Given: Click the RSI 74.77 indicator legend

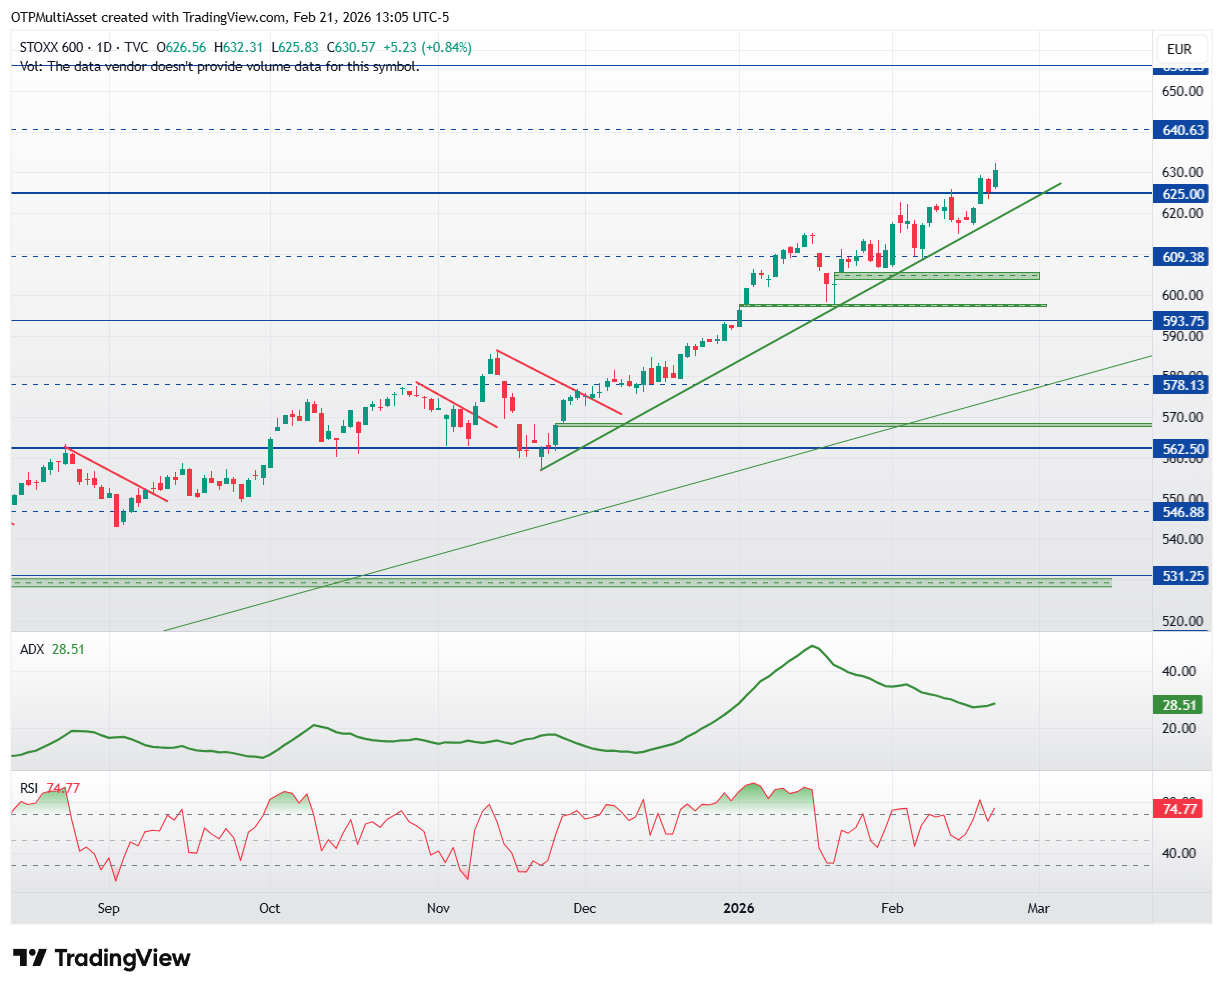Looking at the screenshot, I should coord(50,788).
